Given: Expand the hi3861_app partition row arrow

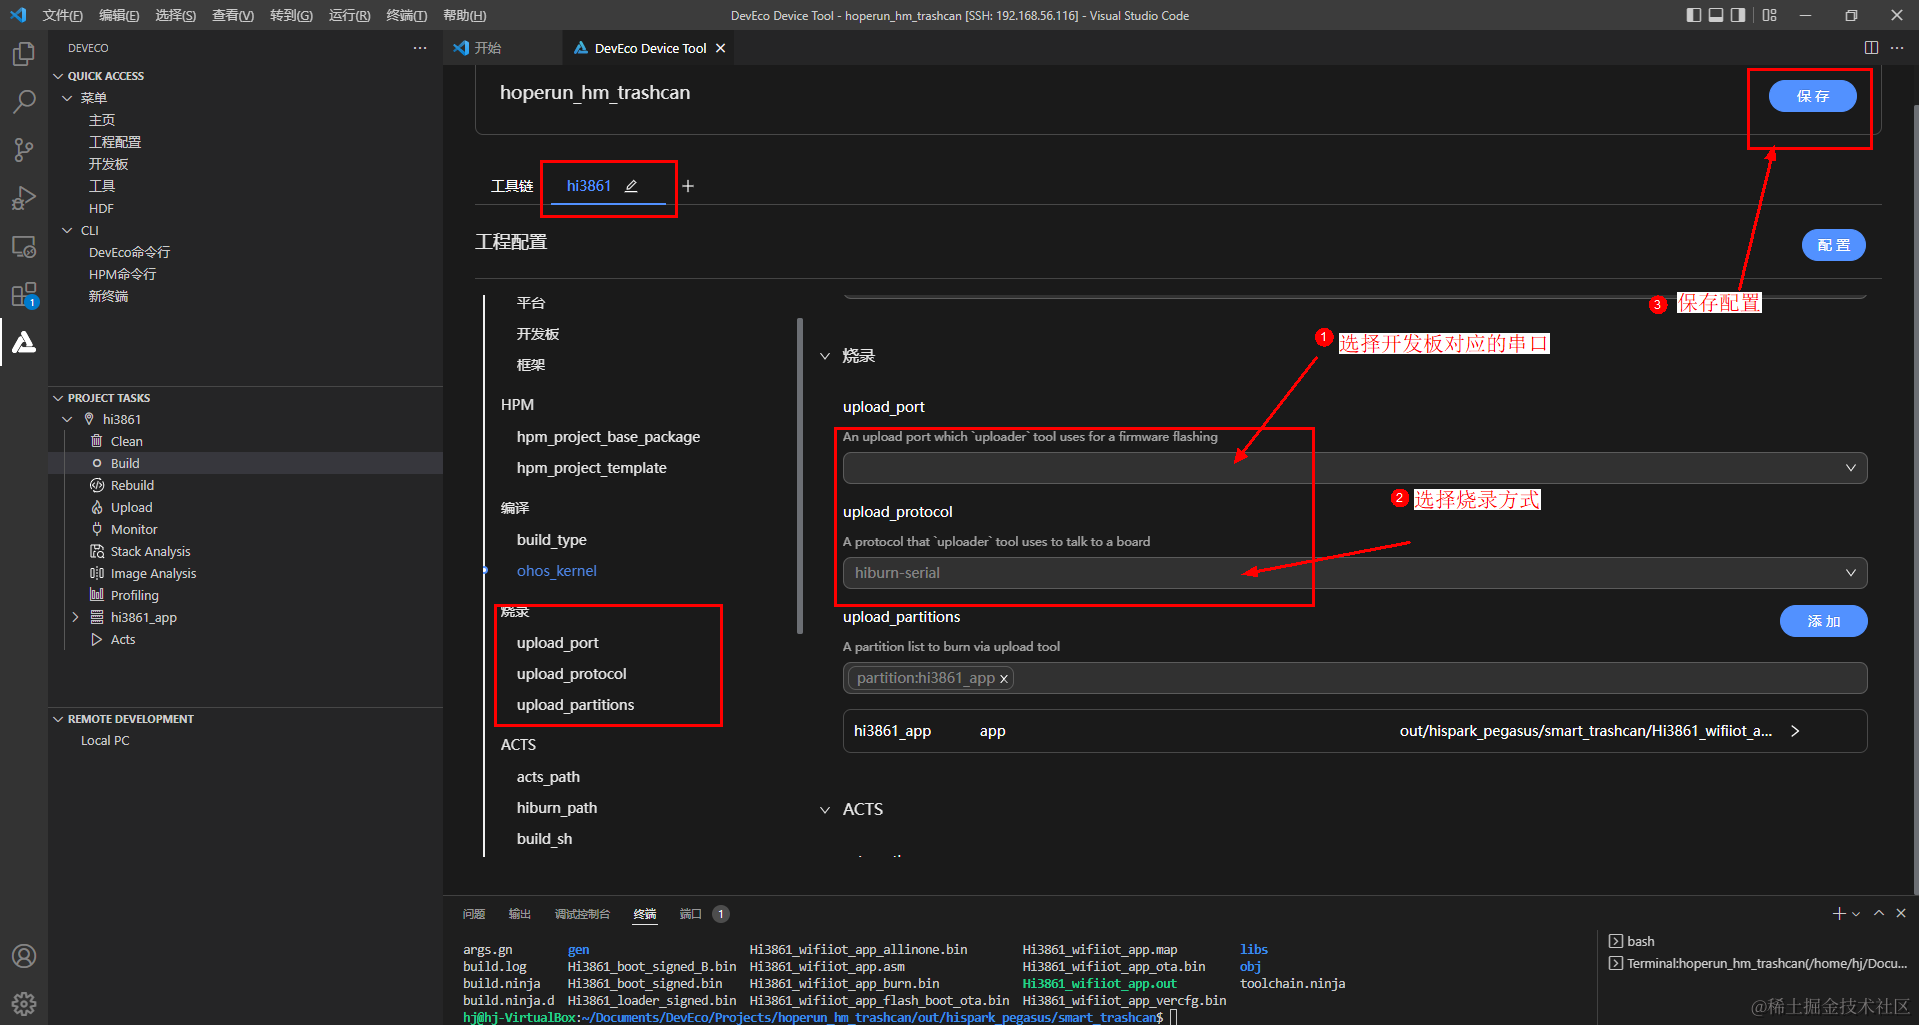Looking at the screenshot, I should tap(1796, 731).
